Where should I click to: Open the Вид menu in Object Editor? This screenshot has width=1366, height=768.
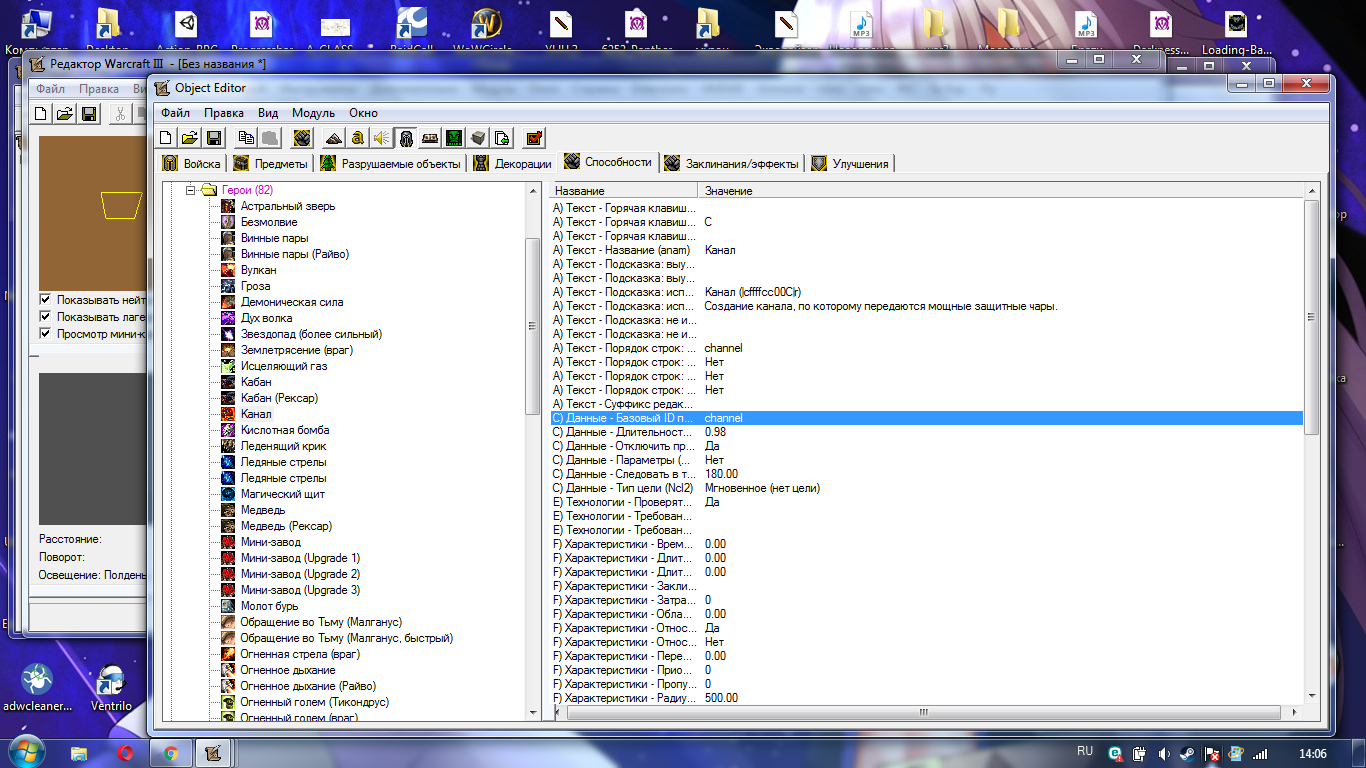click(x=268, y=113)
